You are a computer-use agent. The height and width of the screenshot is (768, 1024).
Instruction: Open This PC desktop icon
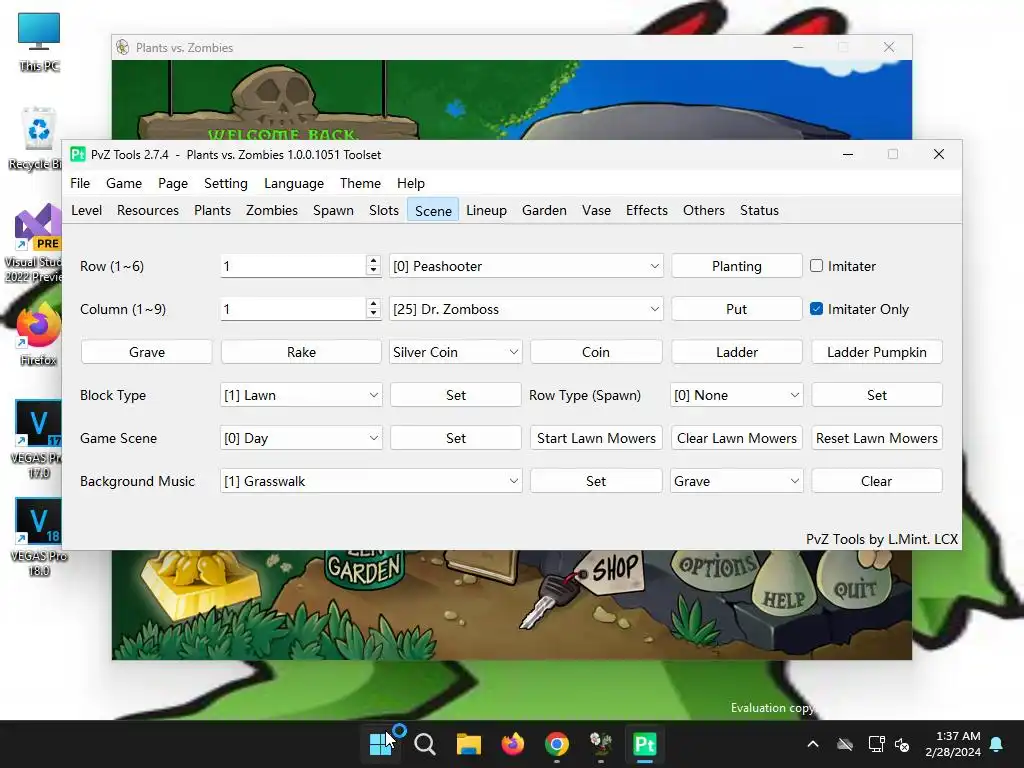[39, 42]
